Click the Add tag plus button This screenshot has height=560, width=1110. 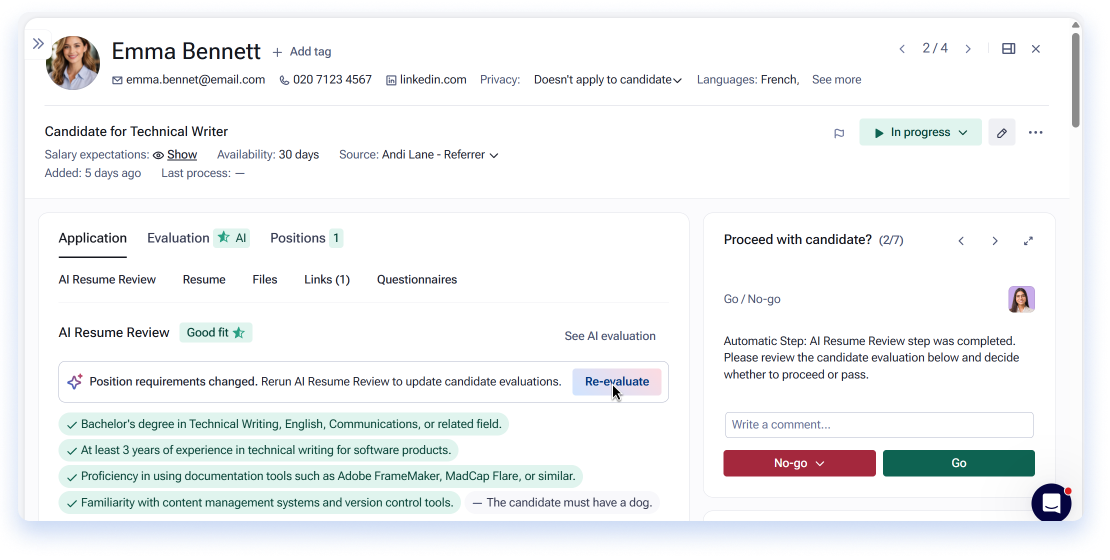pos(302,52)
